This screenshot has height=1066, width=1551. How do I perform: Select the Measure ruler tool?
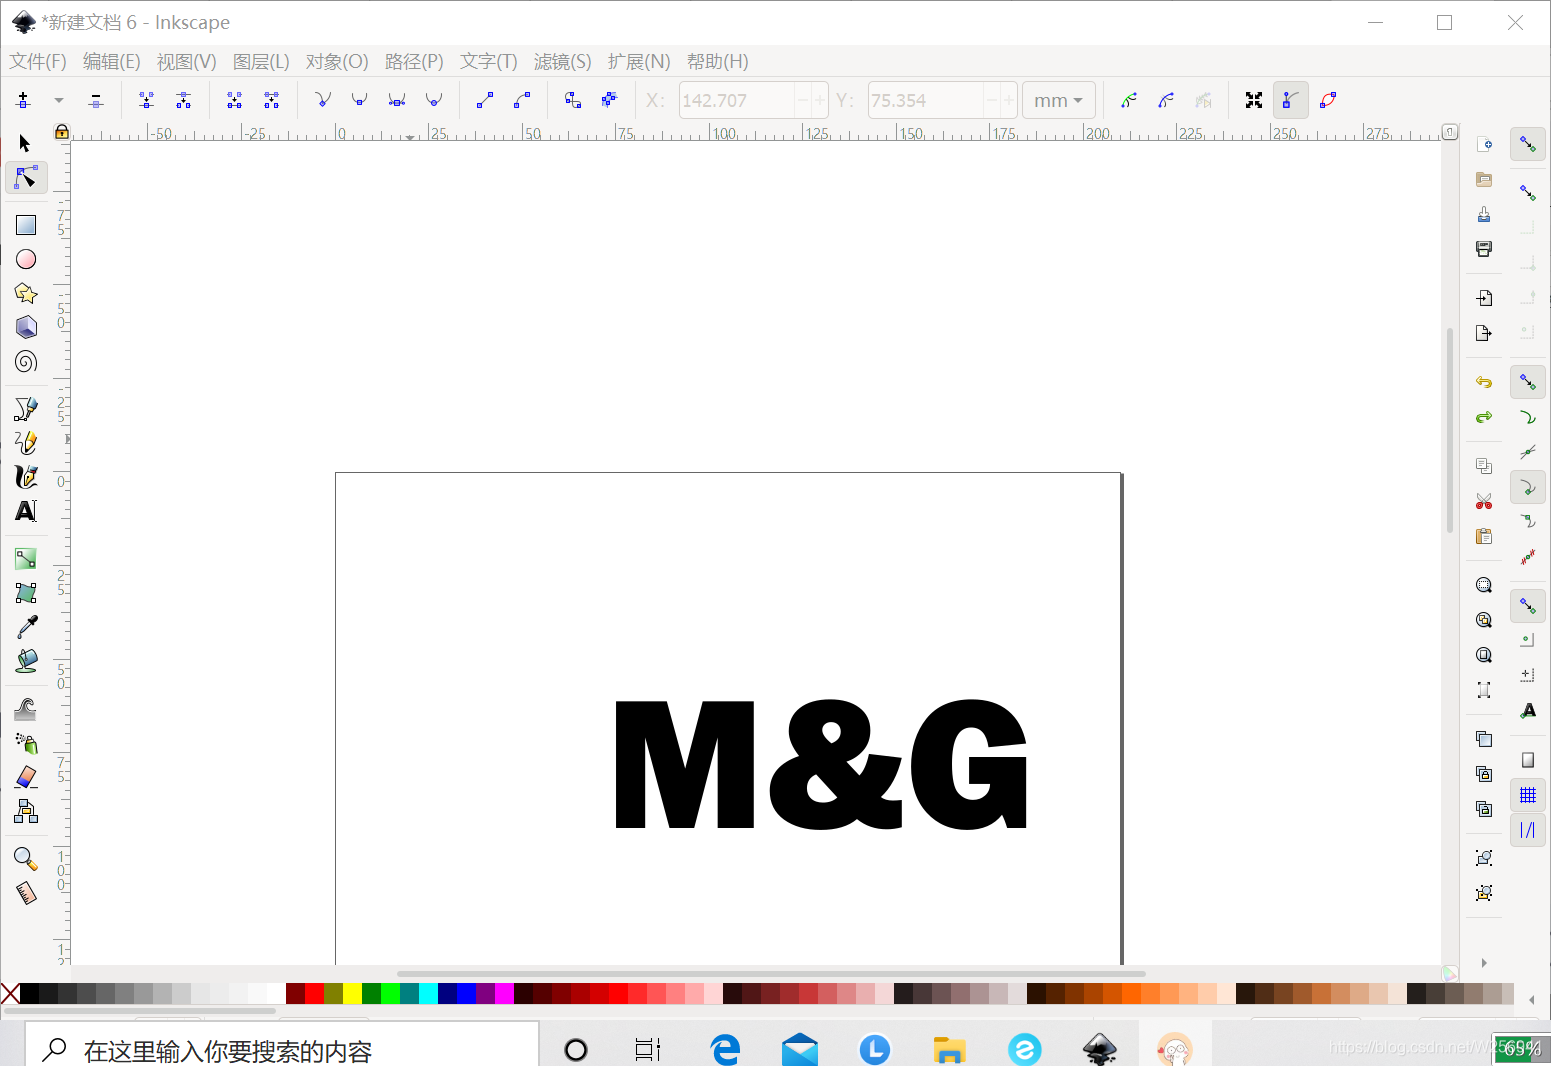click(x=26, y=893)
